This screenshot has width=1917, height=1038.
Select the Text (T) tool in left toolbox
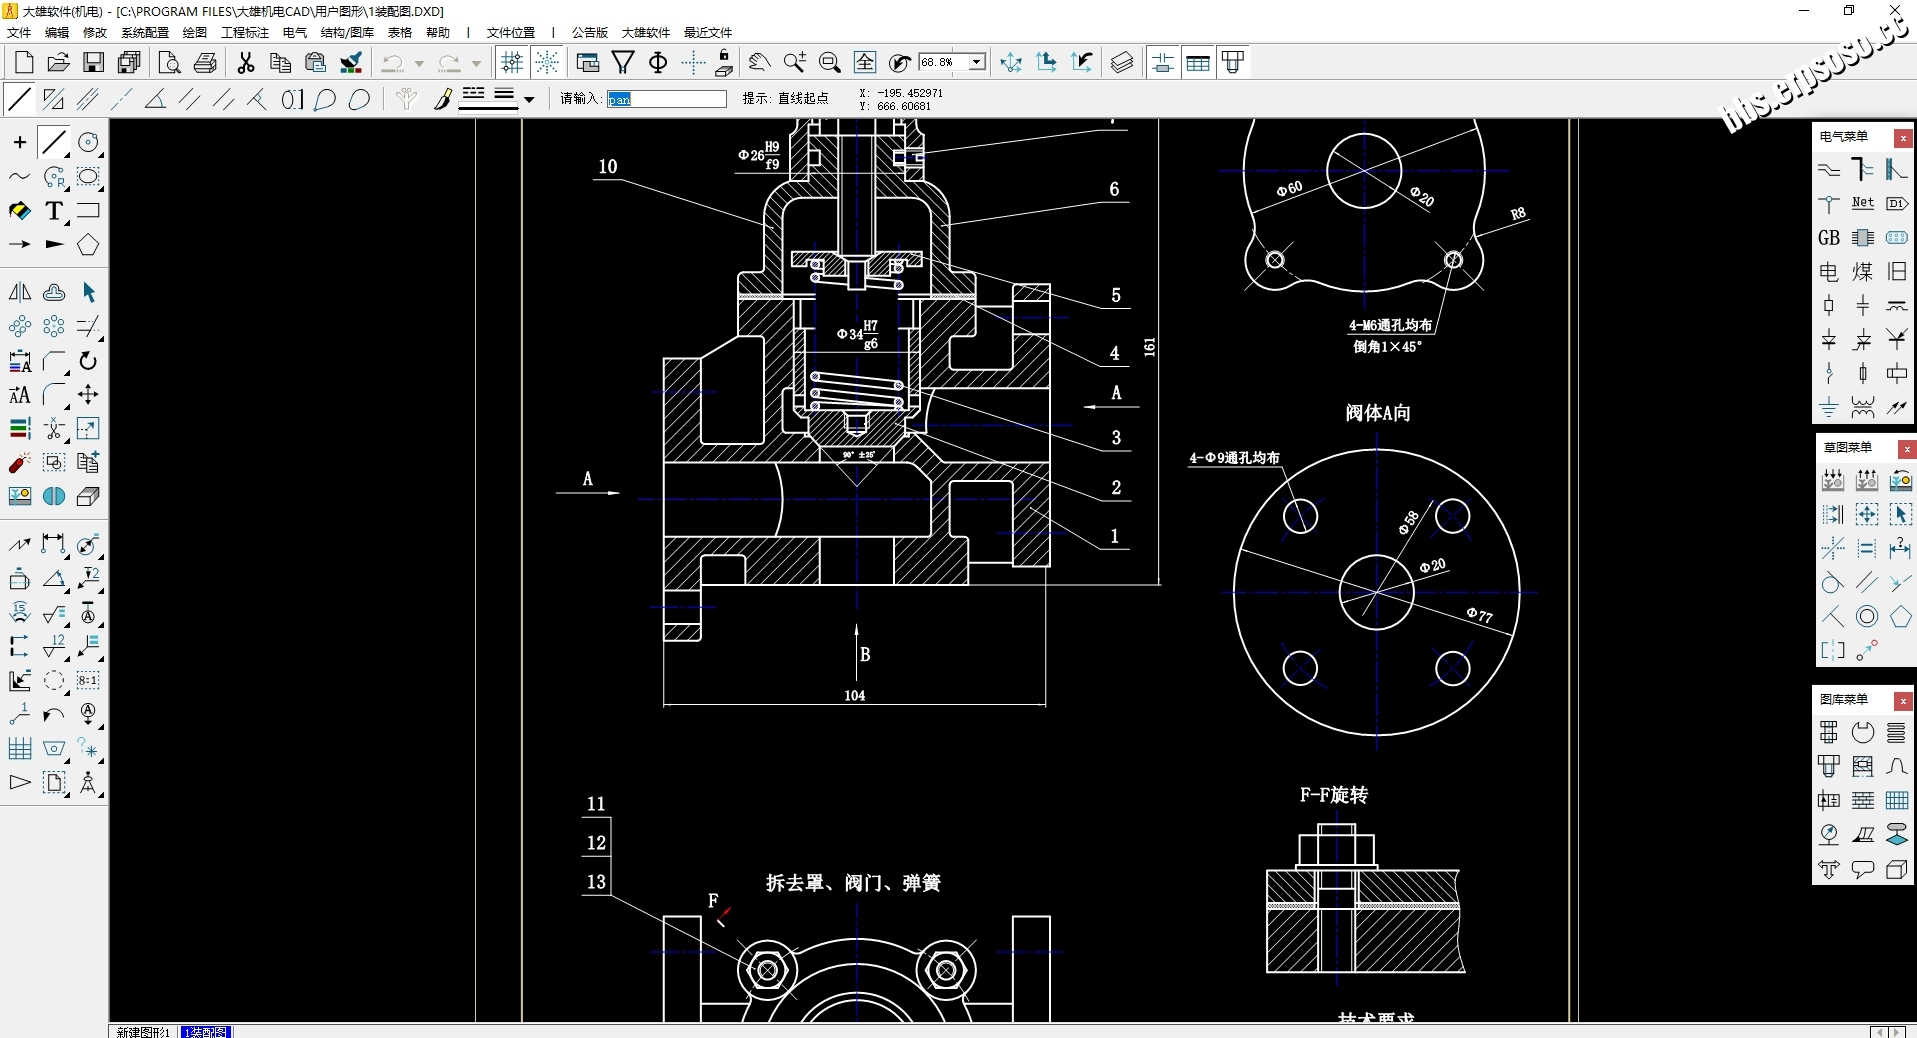coord(54,211)
